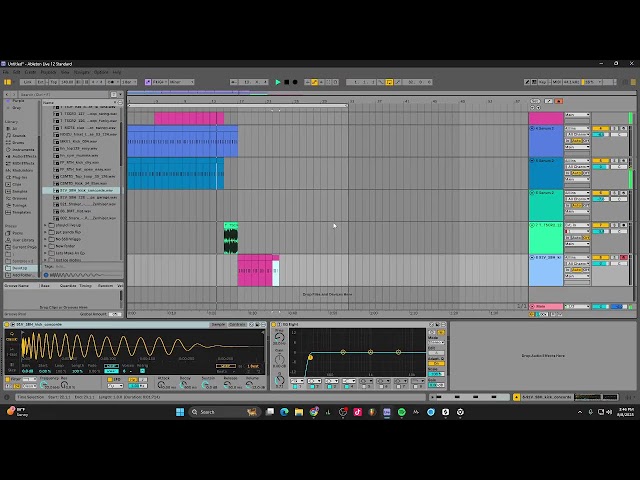The width and height of the screenshot is (640, 480).
Task: Click track 4 volume slider
Action: click(x=600, y=134)
